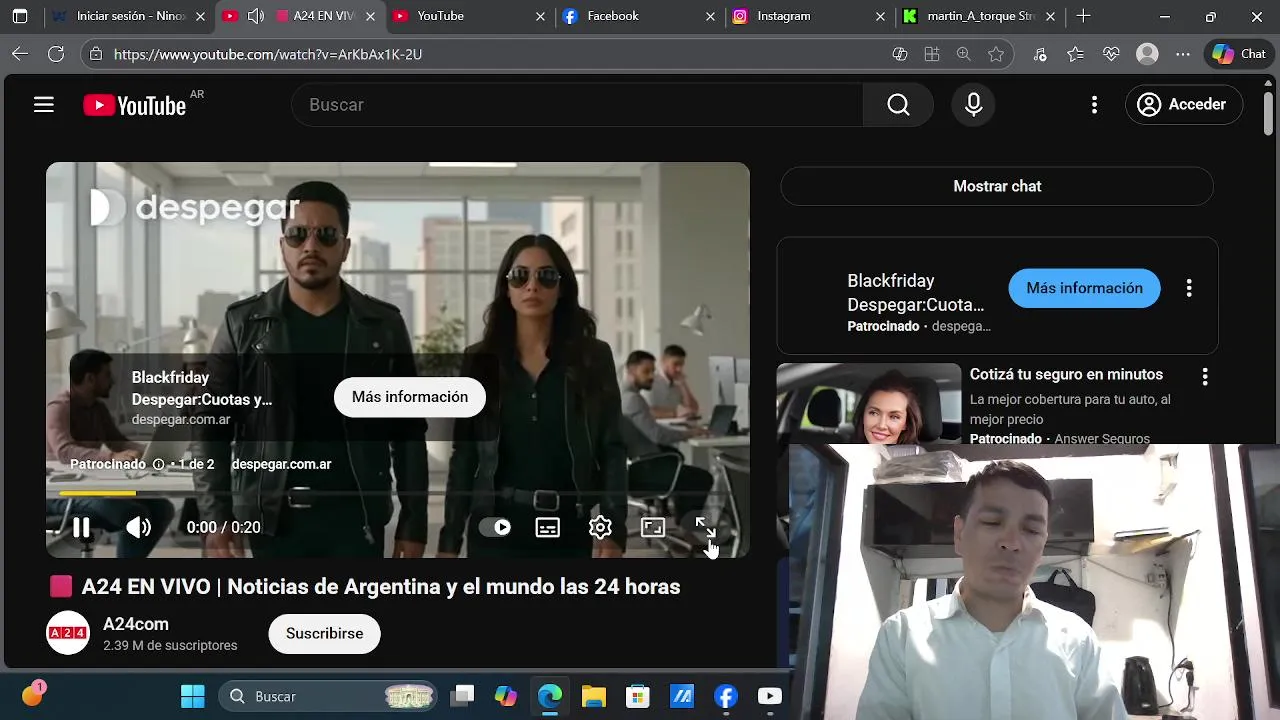Viewport: 1280px width, 720px height.
Task: Open the A24com channel avatar
Action: pos(68,633)
